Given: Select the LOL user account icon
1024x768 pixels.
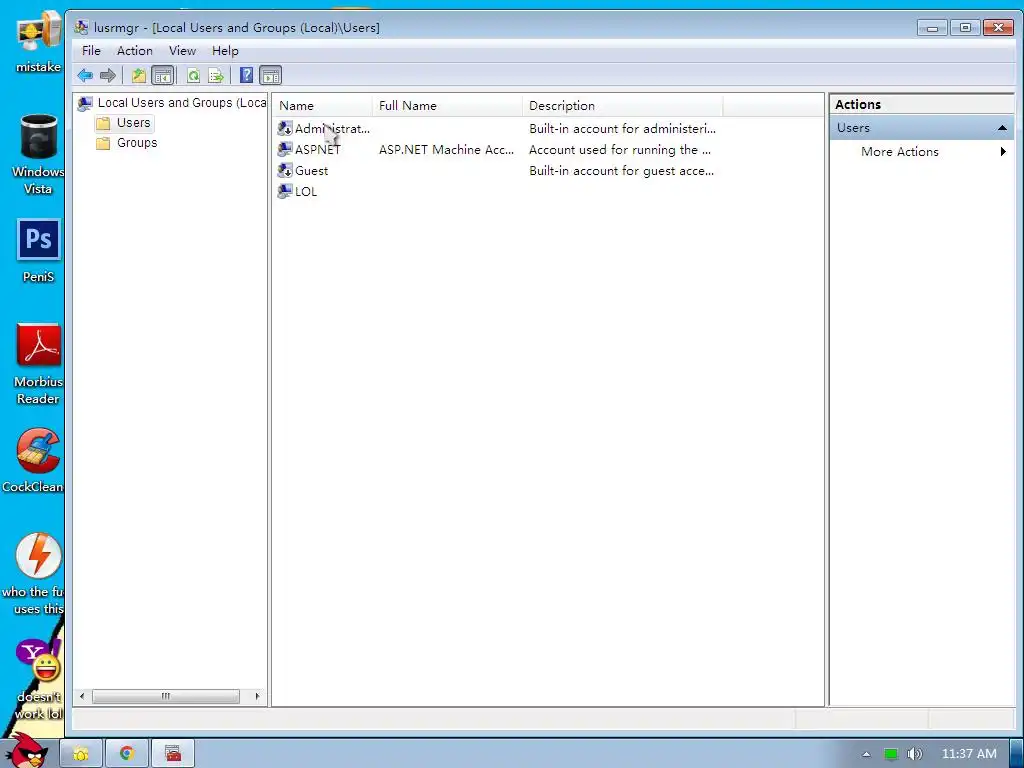Looking at the screenshot, I should click(285, 191).
